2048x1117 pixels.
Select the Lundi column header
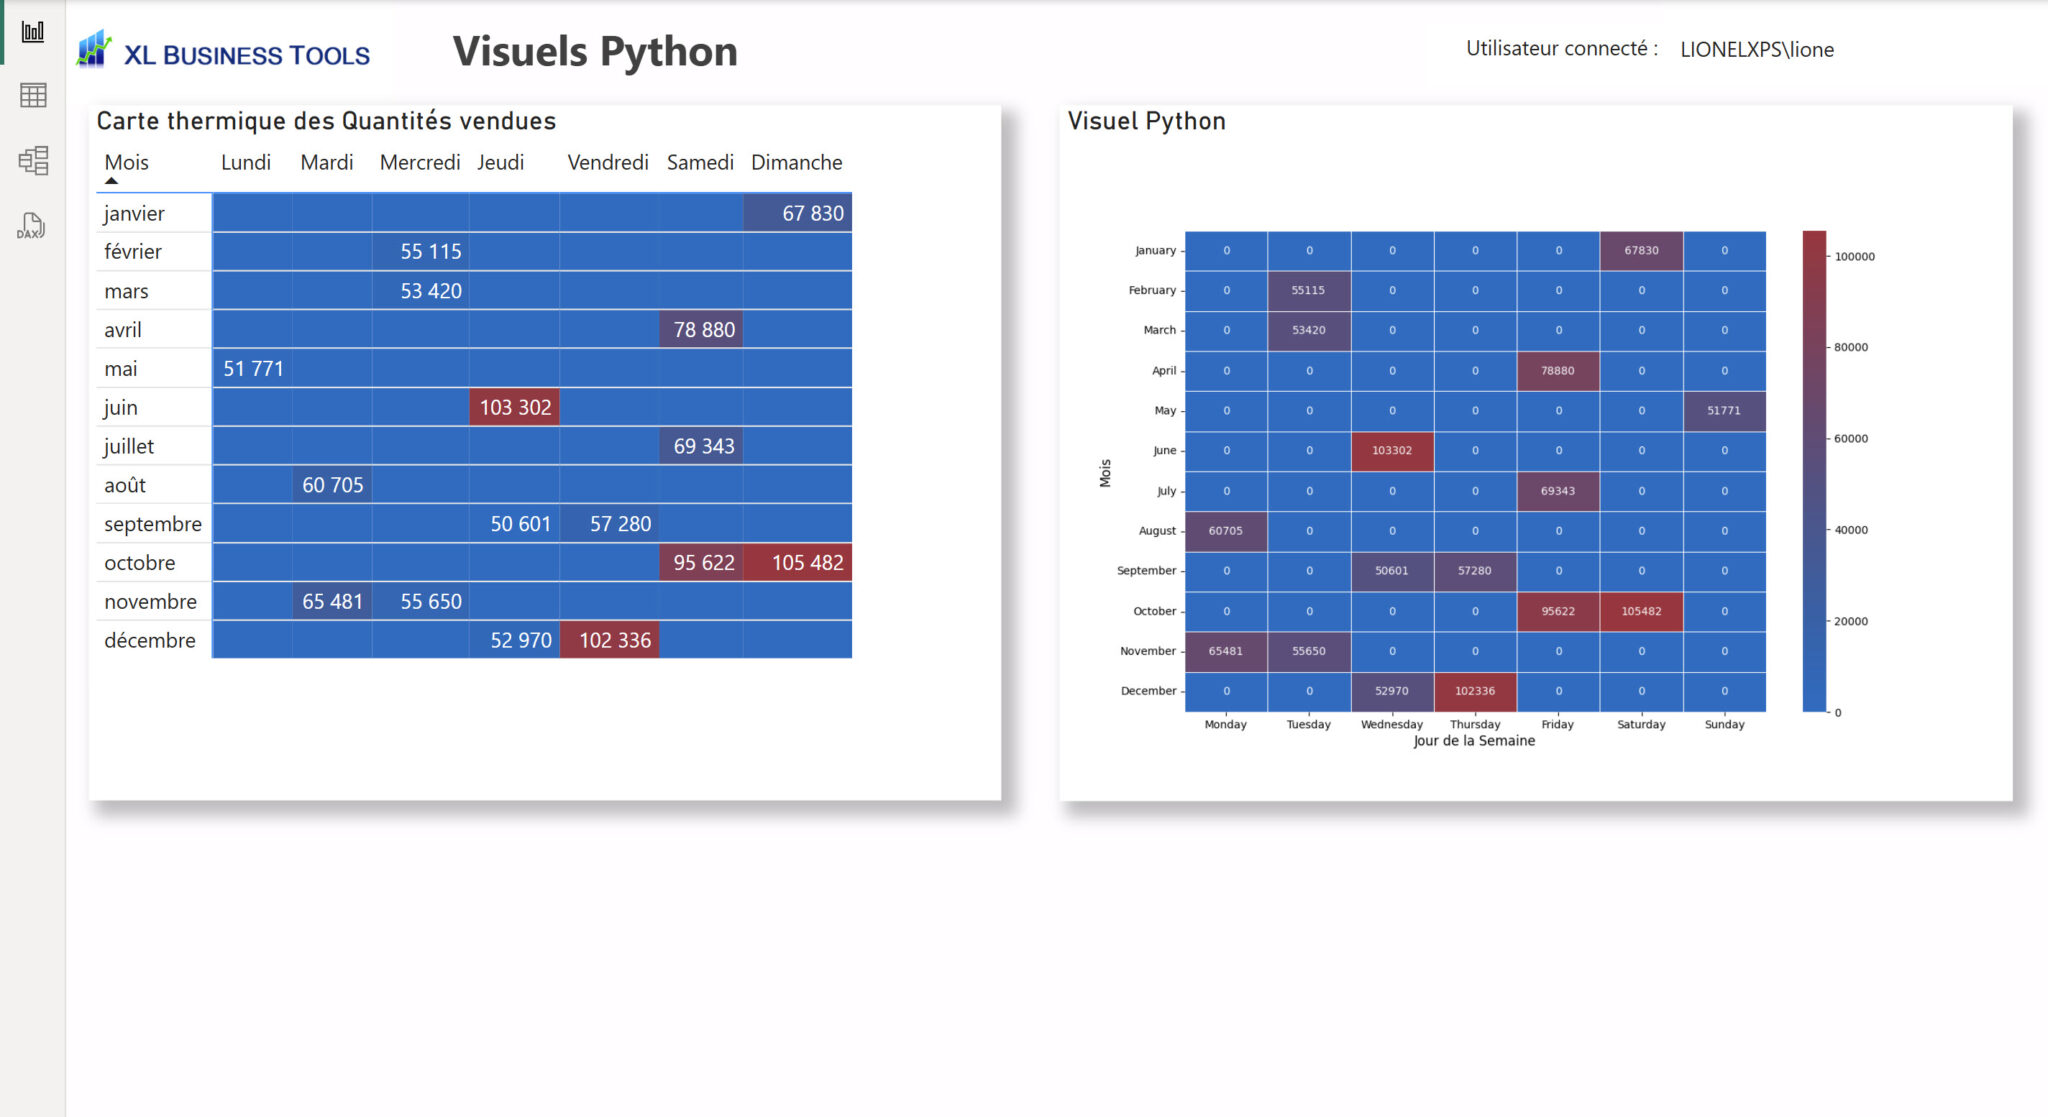pyautogui.click(x=246, y=162)
